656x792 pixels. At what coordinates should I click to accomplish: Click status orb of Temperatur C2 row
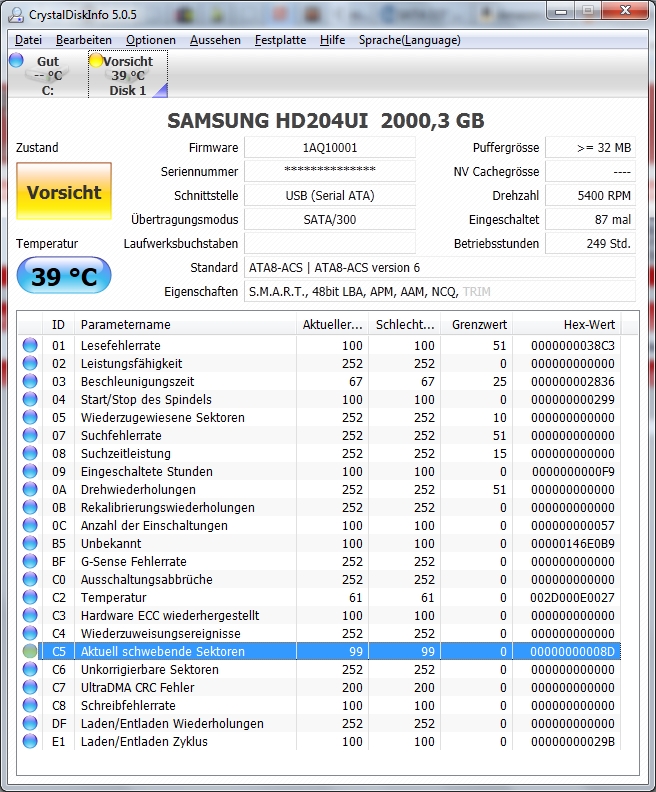(x=30, y=598)
